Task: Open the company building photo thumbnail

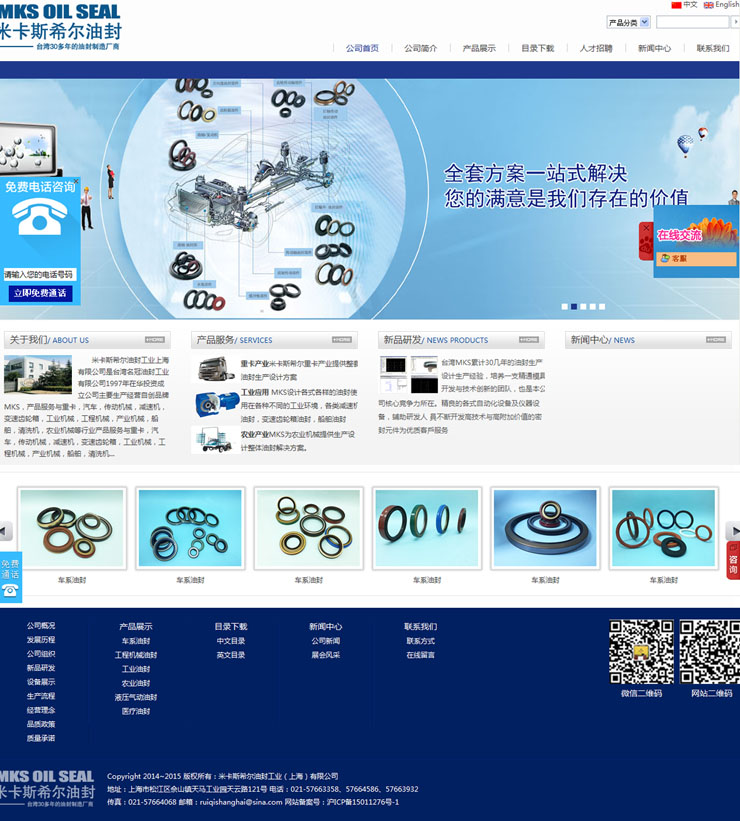Action: [x=38, y=374]
